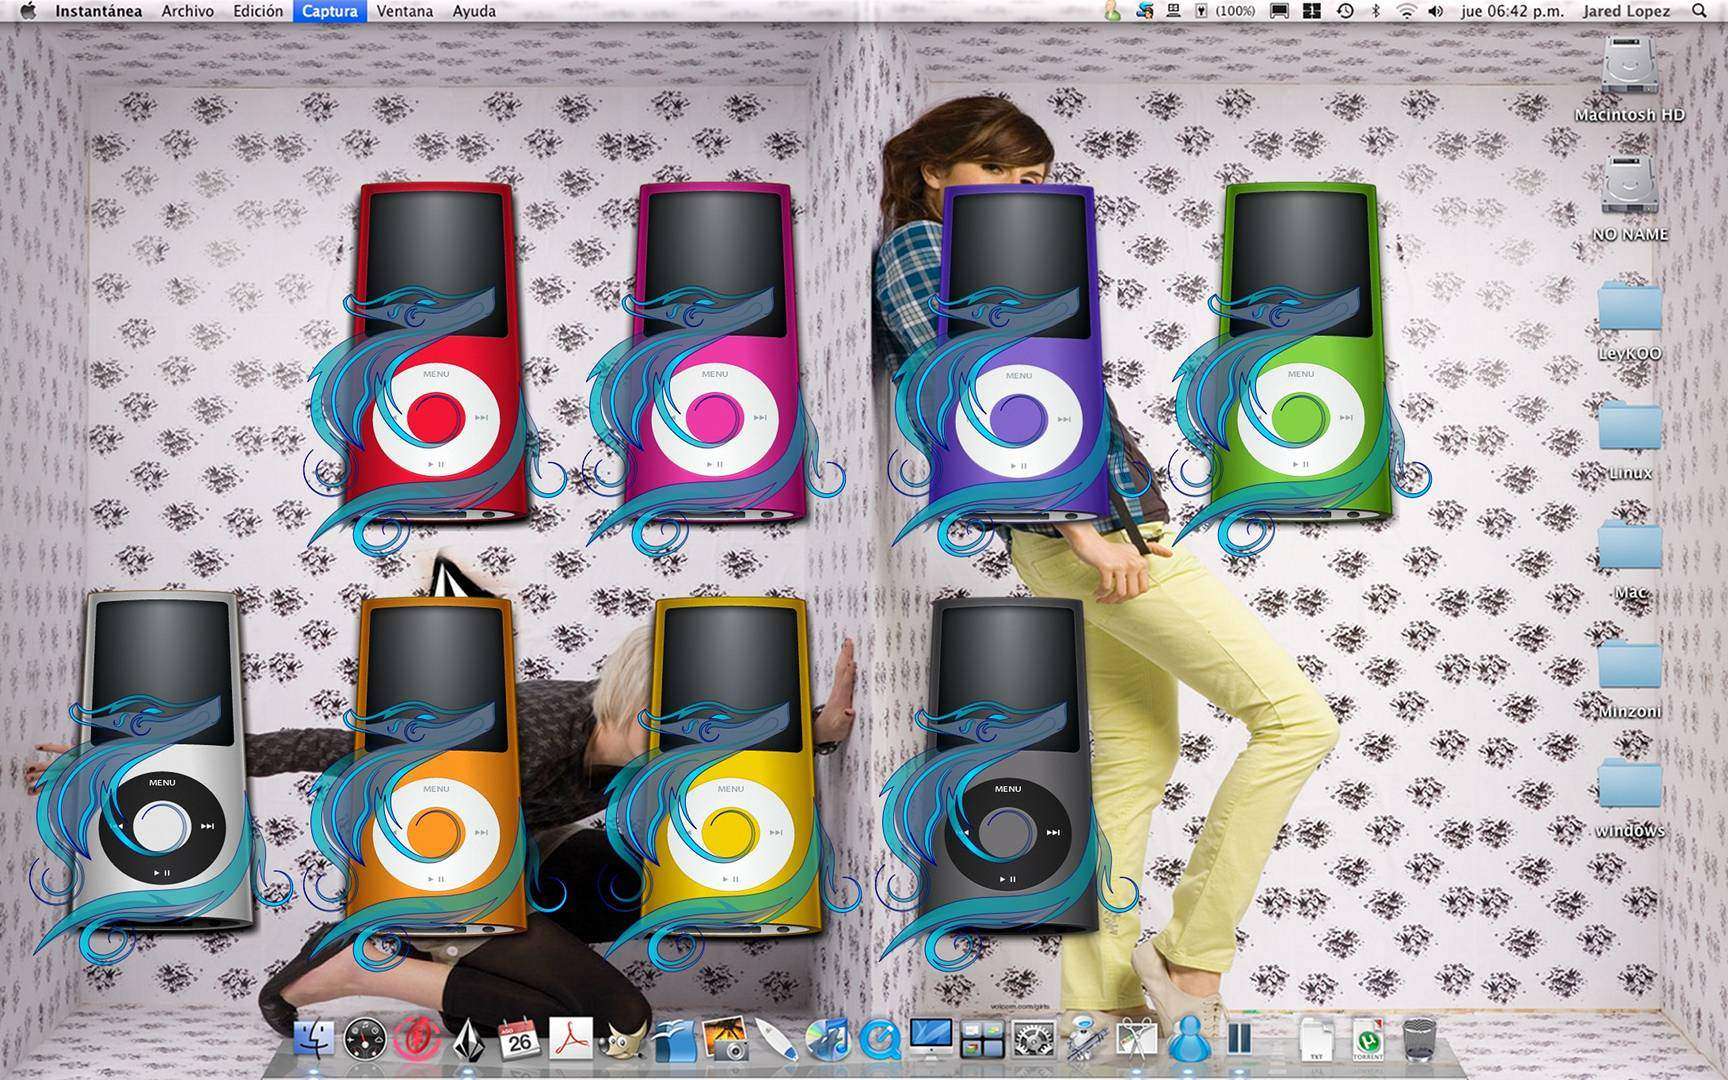
Task: Click the scissors Grab icon in the dock
Action: [x=1137, y=1040]
